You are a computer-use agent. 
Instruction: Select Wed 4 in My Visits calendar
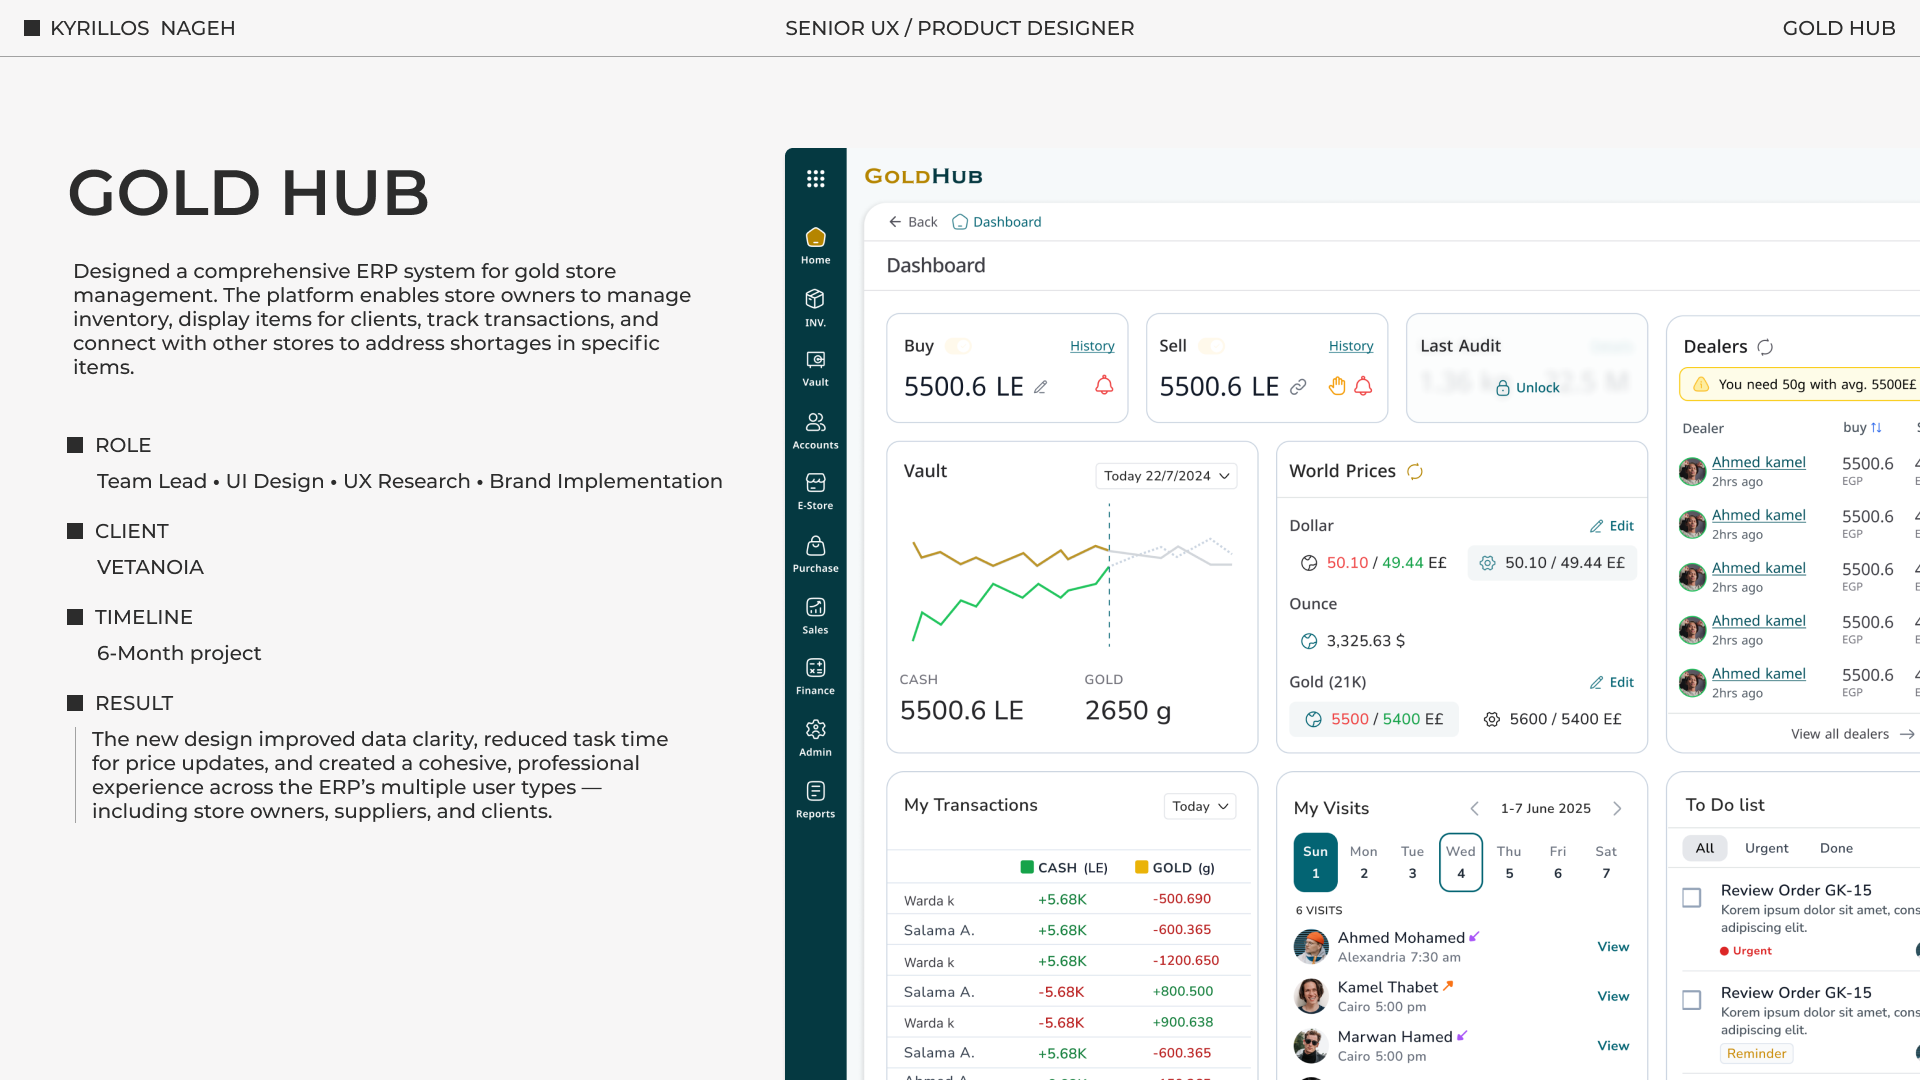tap(1460, 862)
